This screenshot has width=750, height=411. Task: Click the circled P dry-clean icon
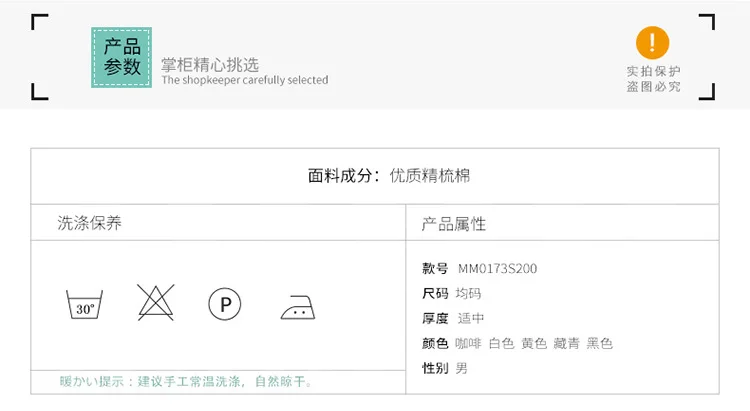225,304
